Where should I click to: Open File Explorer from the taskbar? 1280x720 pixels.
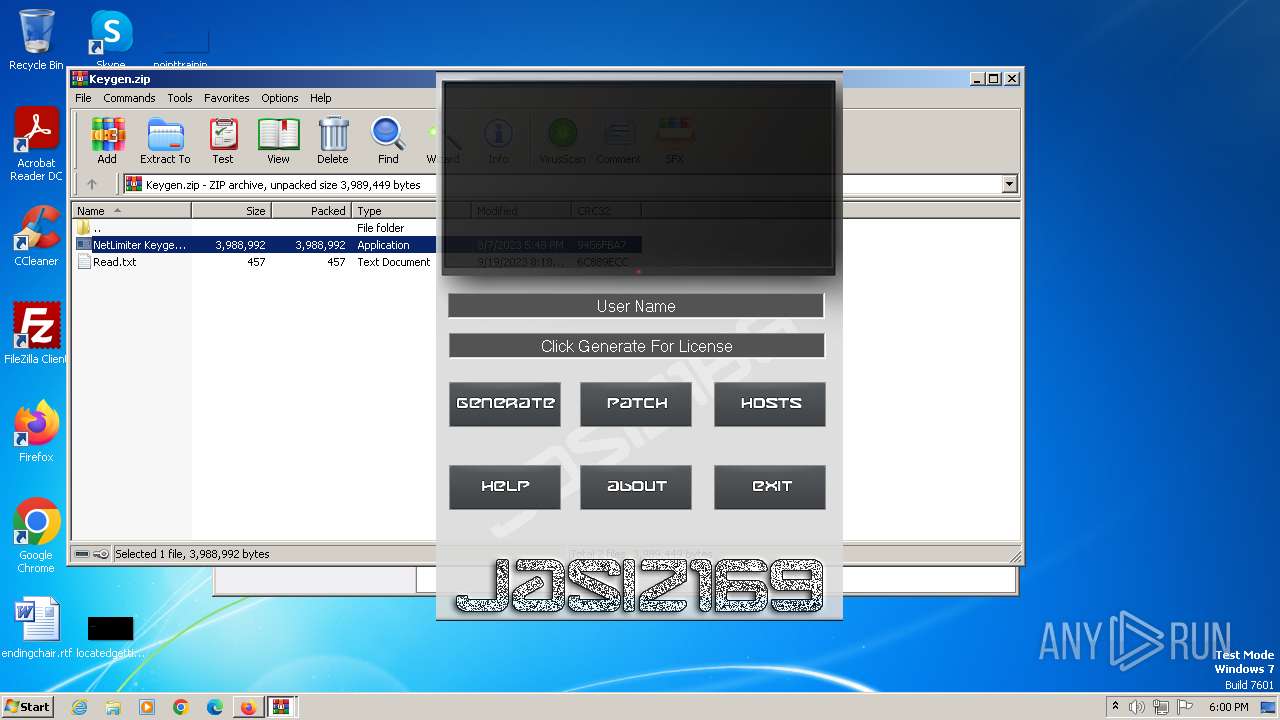click(x=113, y=707)
